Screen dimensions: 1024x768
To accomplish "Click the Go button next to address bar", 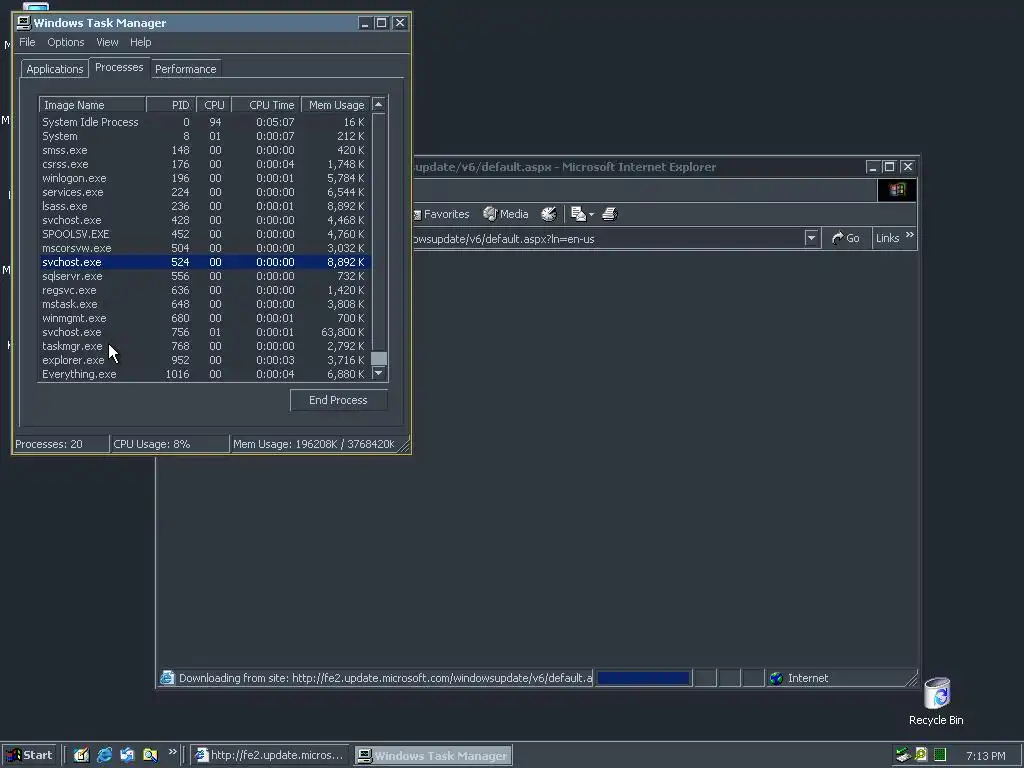I will coord(846,238).
